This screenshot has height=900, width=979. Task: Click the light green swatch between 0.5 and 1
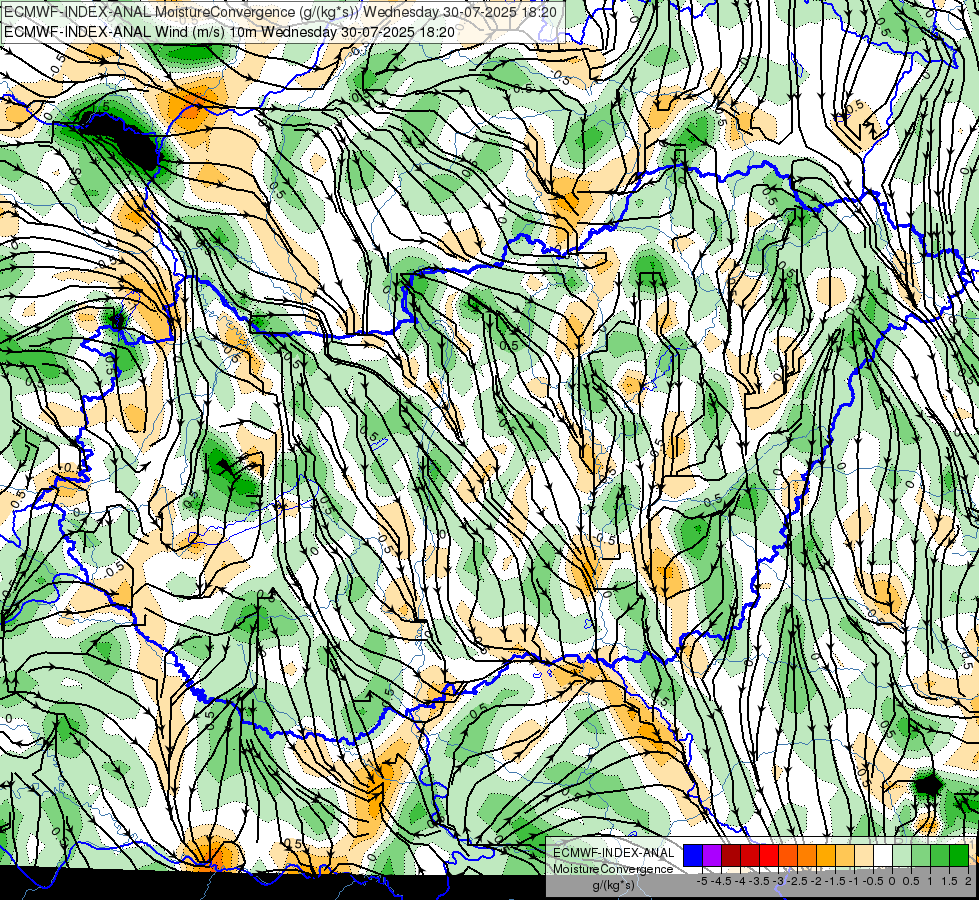[921, 855]
